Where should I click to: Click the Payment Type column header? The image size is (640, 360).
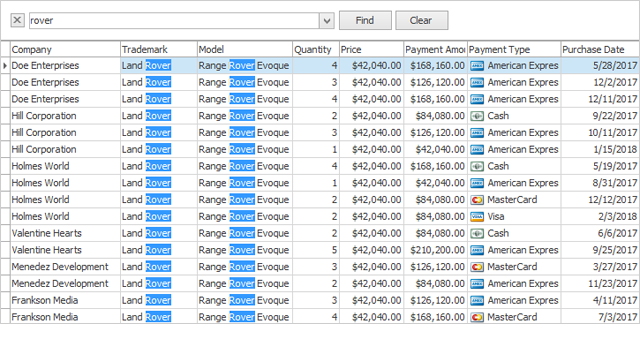pyautogui.click(x=514, y=49)
